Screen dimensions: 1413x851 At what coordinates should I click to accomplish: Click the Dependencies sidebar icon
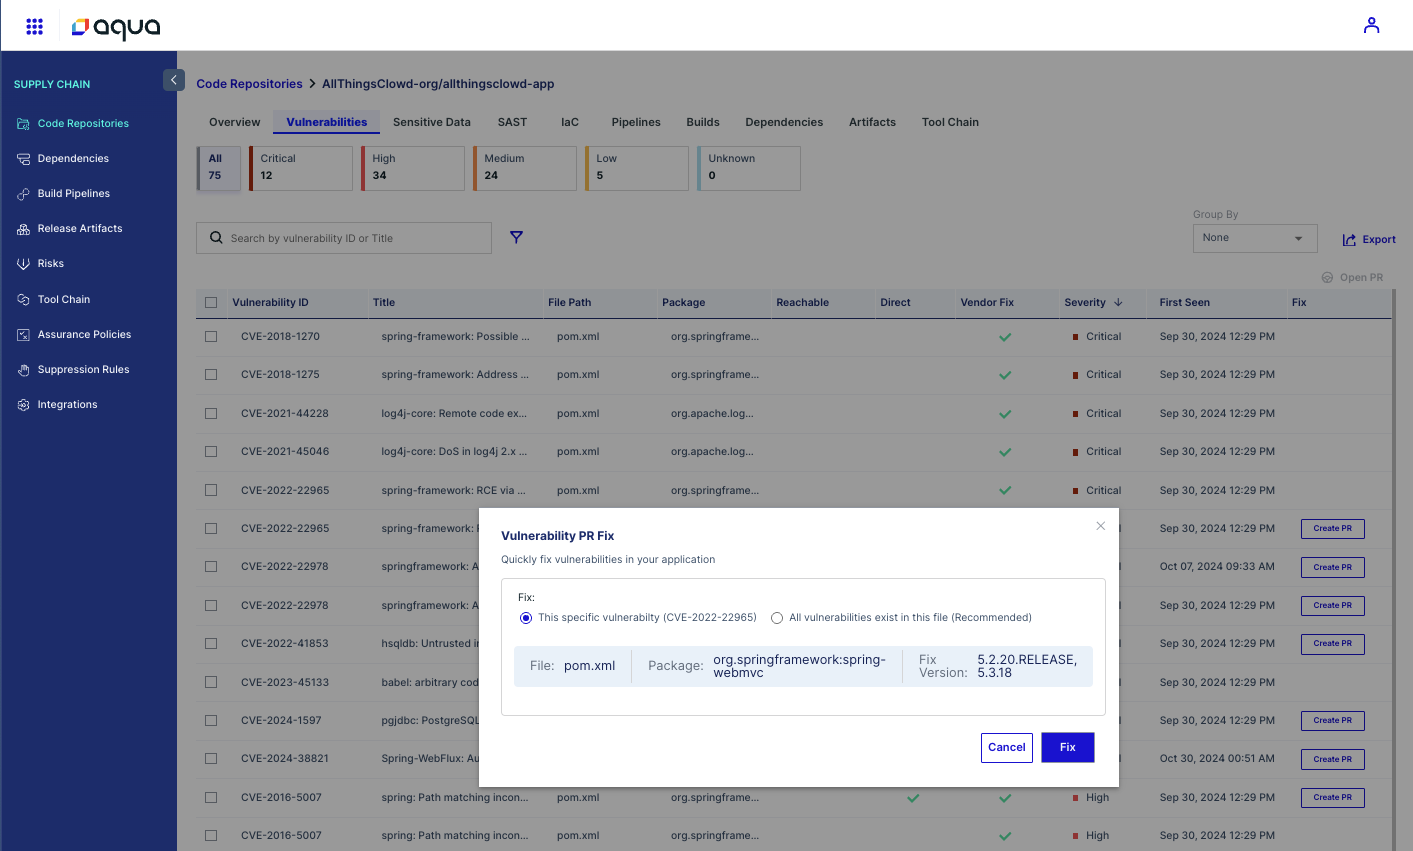(x=23, y=159)
